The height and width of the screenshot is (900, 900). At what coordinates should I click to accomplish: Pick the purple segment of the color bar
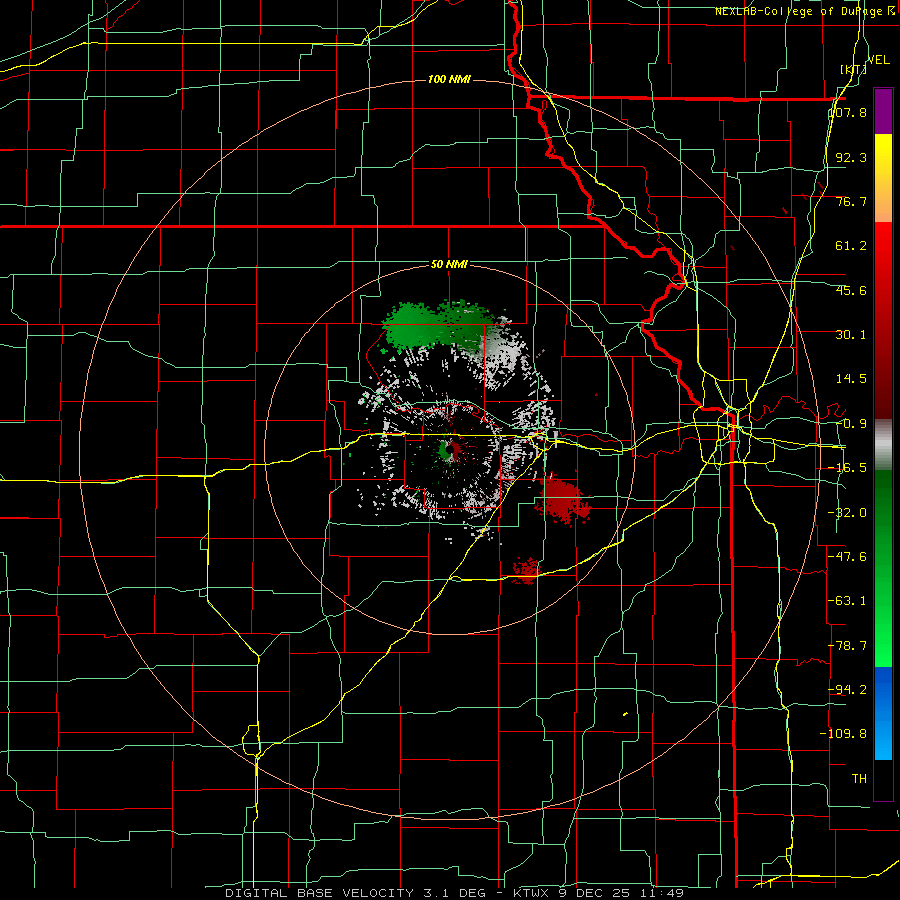(883, 111)
